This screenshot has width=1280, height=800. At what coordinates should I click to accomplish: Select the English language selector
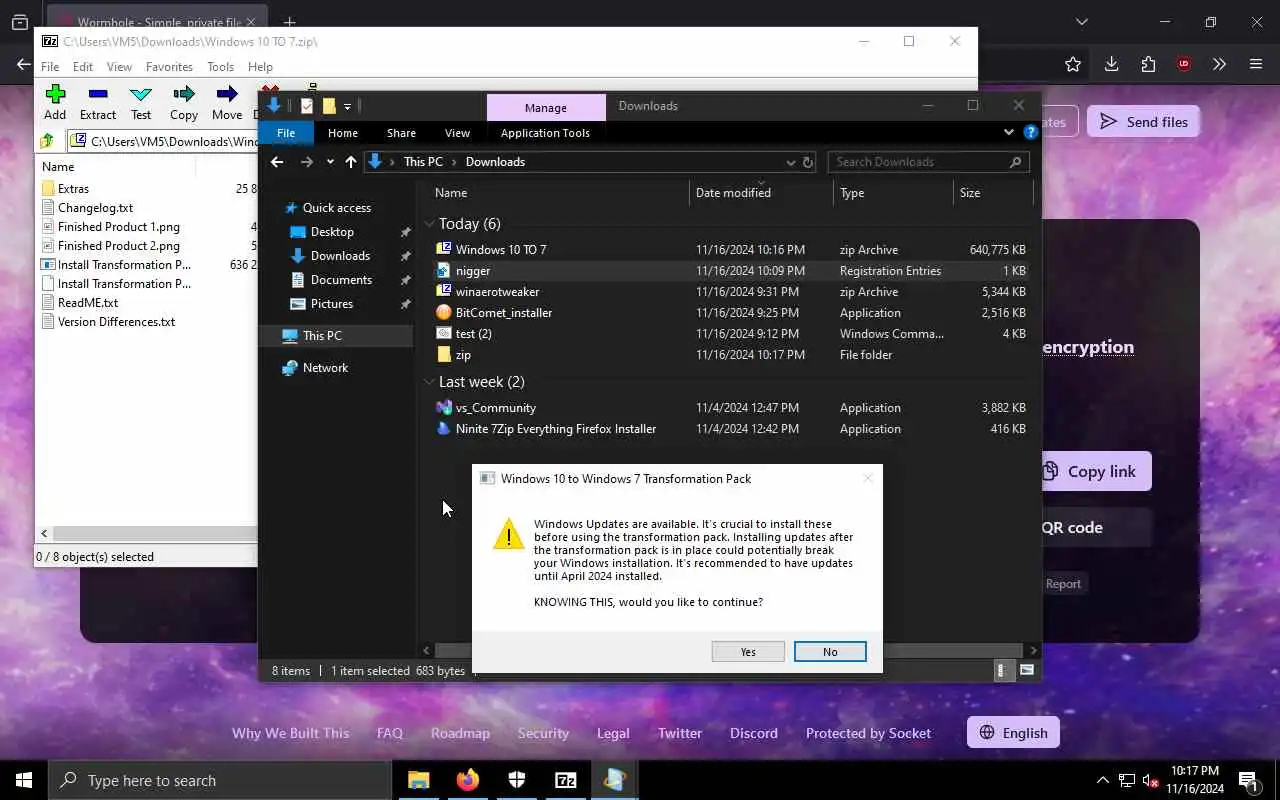click(x=1013, y=733)
